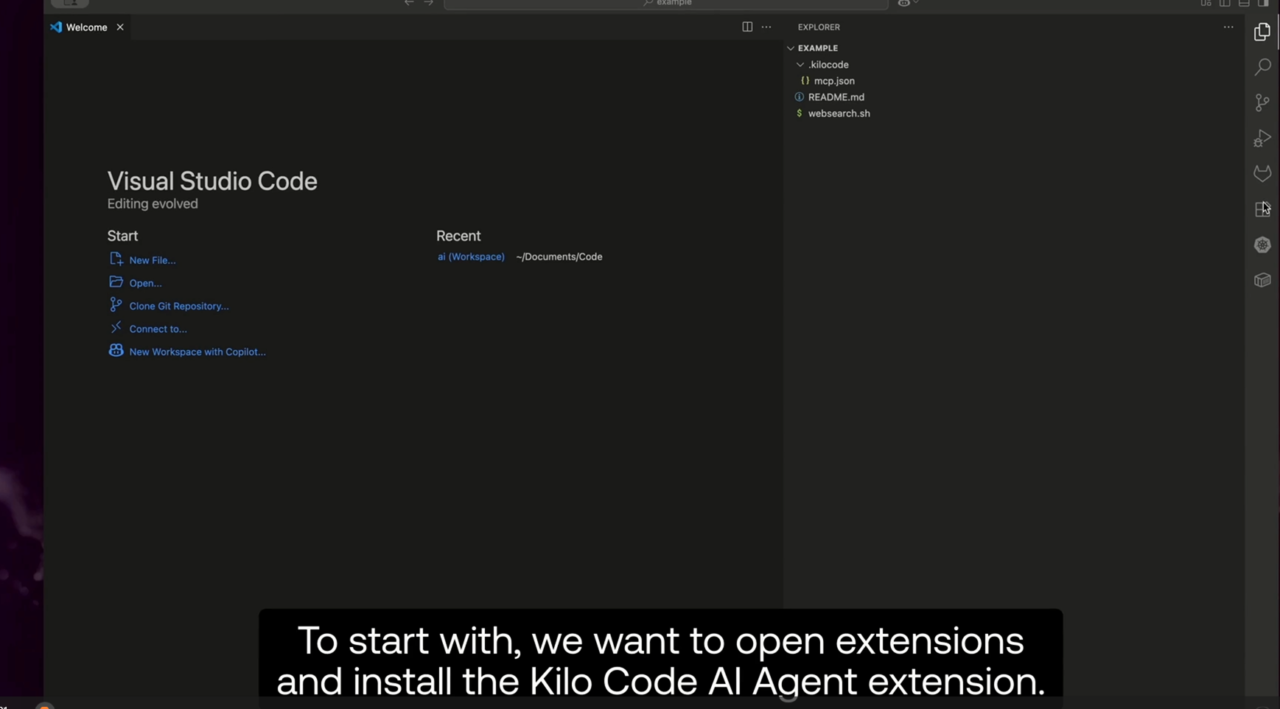
Task: Click Clone Git Repository... link
Action: click(178, 306)
